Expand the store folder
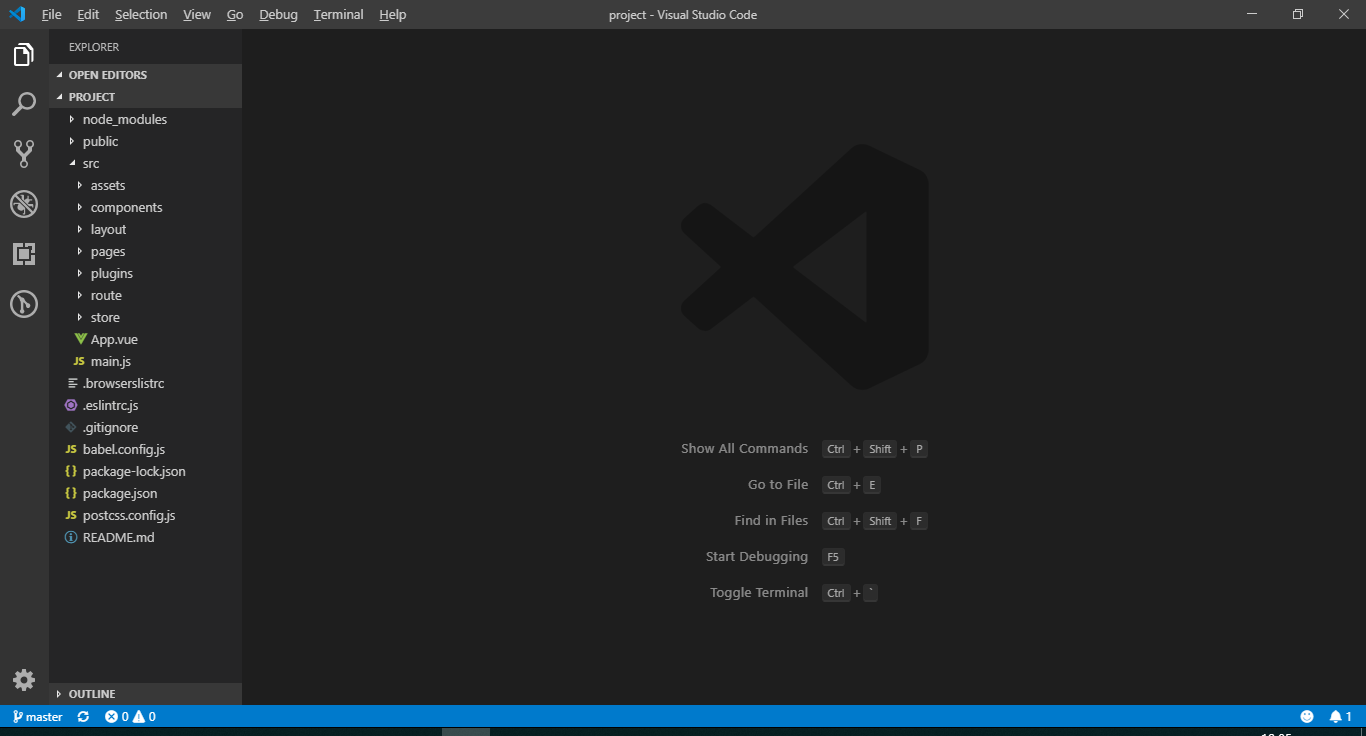Screen dimensions: 1366x736 click(145, 317)
